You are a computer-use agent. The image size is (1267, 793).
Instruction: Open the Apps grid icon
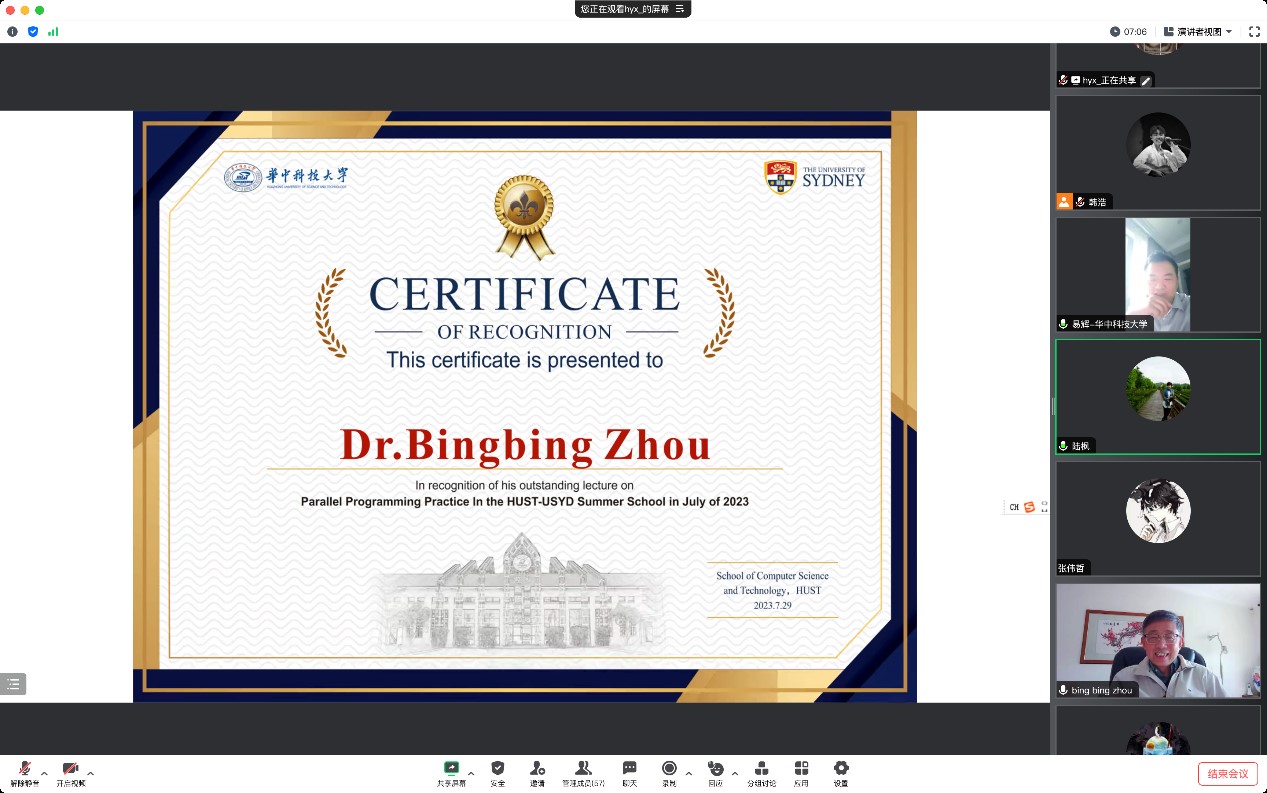(801, 769)
